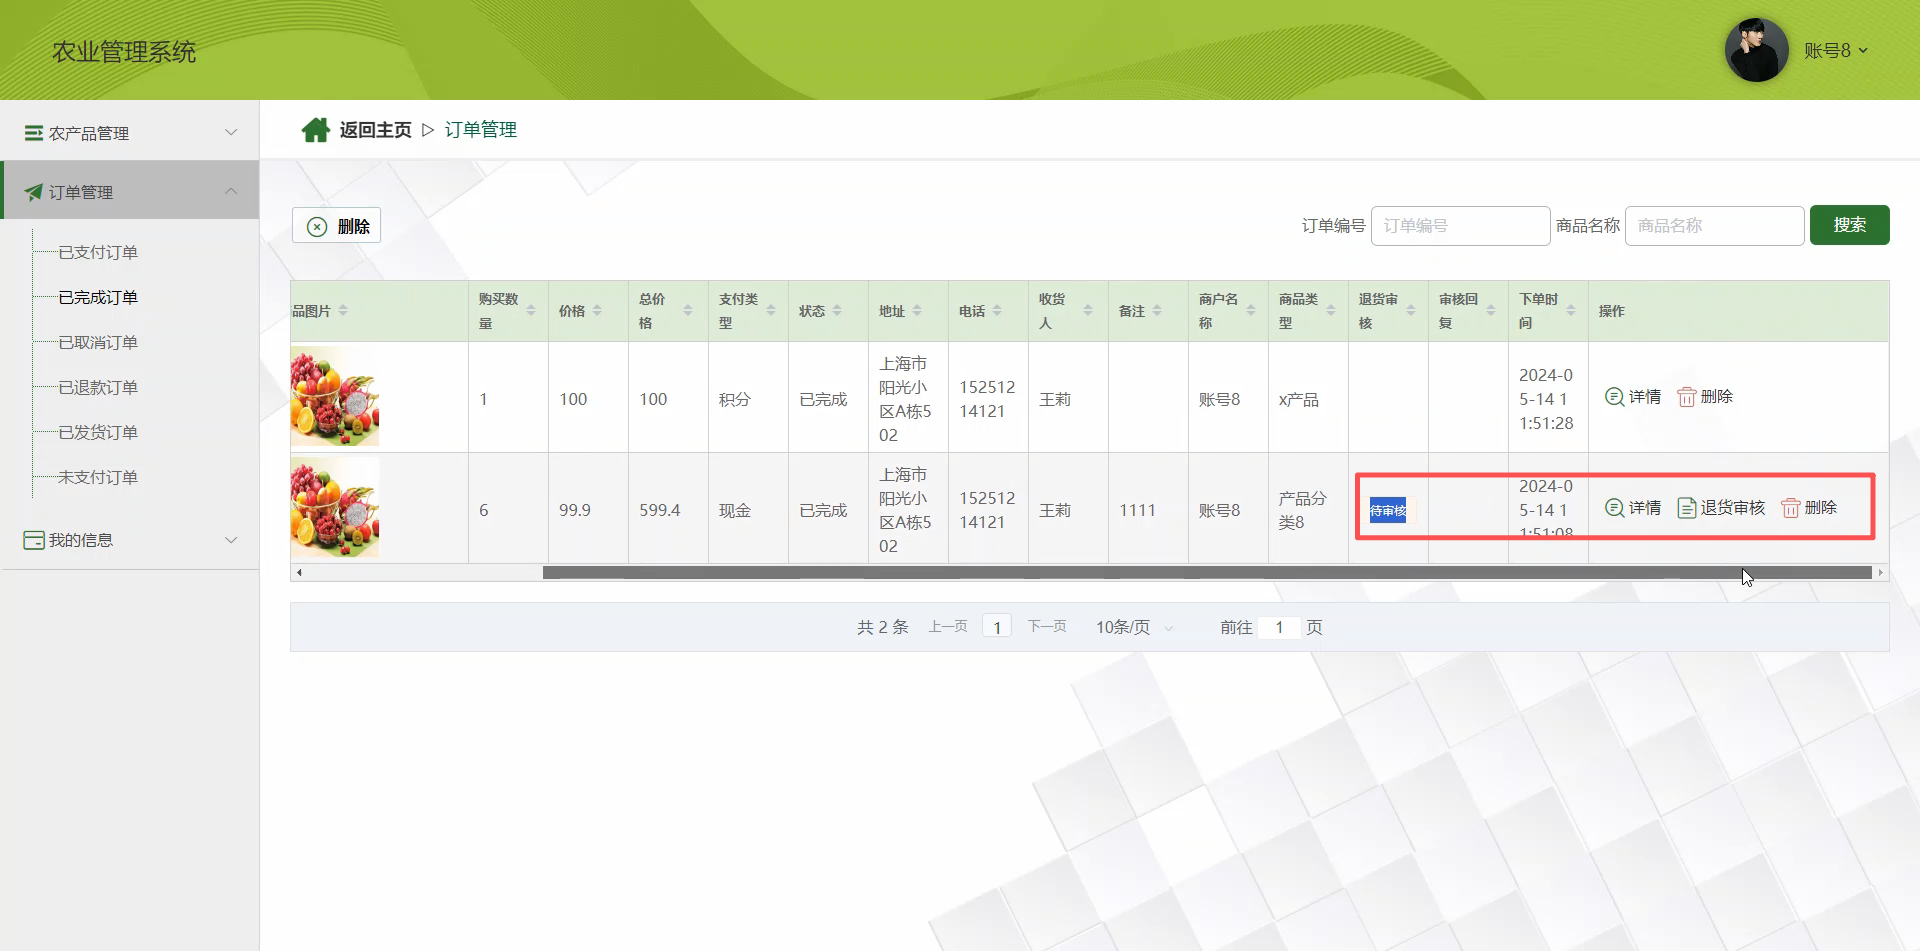Click 删除 for the x产品 order
This screenshot has height=951, width=1920.
click(1705, 397)
